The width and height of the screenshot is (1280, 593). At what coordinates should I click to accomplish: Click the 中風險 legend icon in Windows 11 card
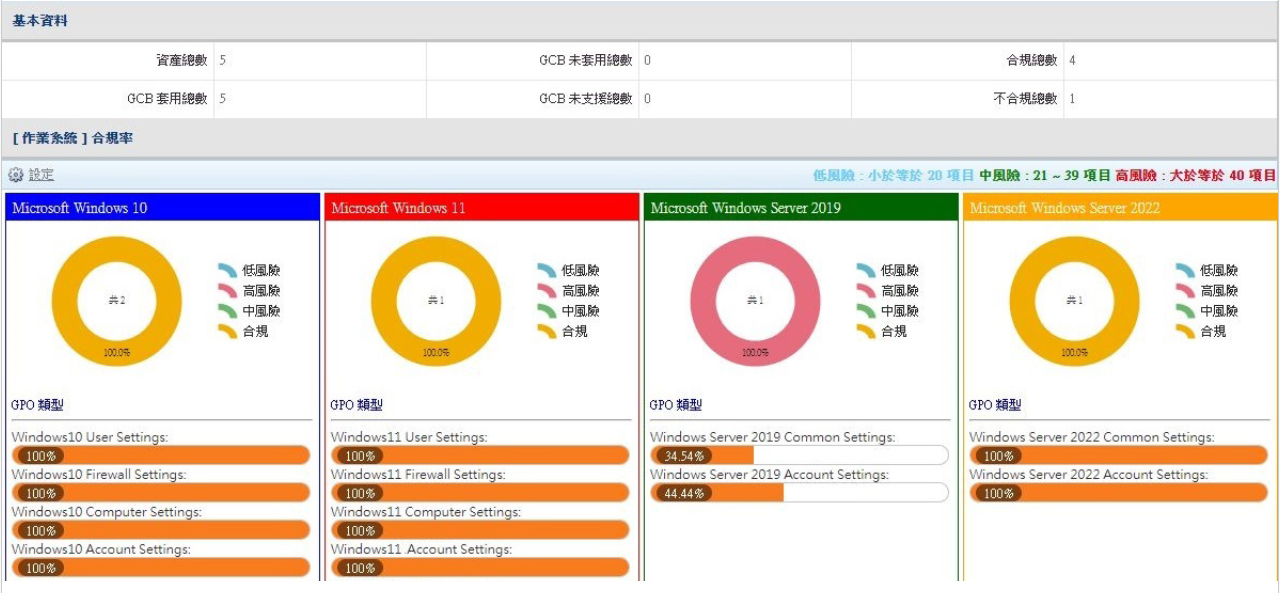(x=547, y=311)
